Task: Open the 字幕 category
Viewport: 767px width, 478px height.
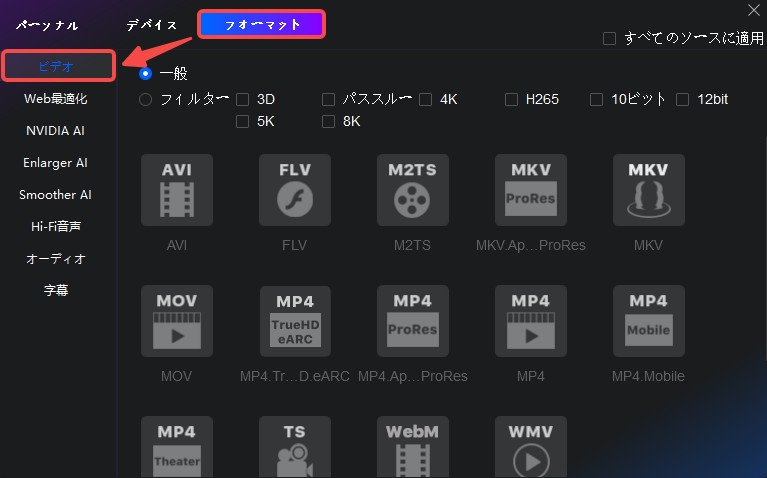Action: point(56,290)
